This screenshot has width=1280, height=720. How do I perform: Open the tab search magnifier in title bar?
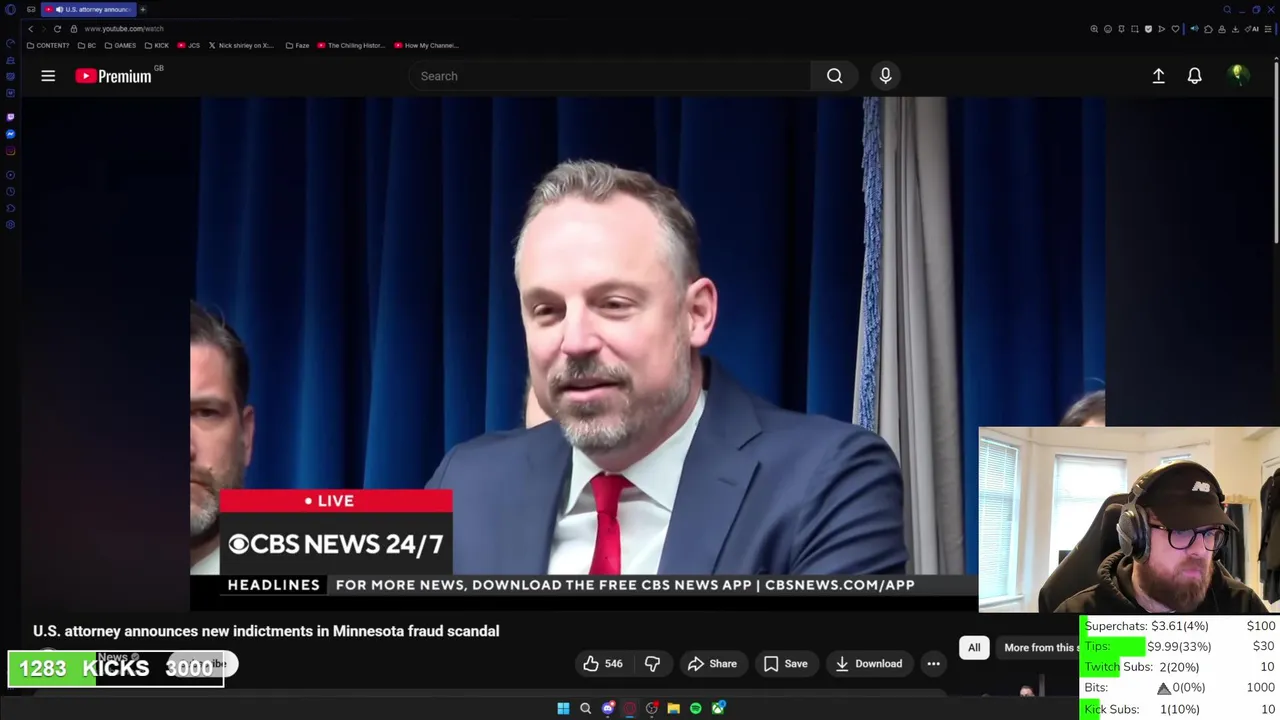pos(1227,9)
